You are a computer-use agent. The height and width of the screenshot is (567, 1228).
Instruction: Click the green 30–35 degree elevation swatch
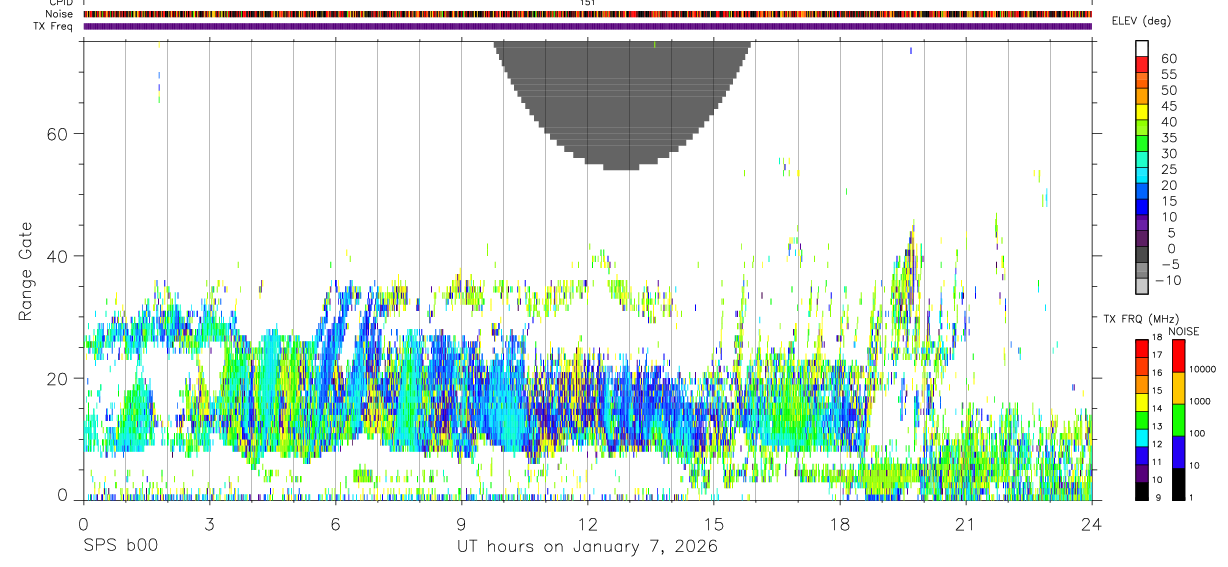point(1143,144)
